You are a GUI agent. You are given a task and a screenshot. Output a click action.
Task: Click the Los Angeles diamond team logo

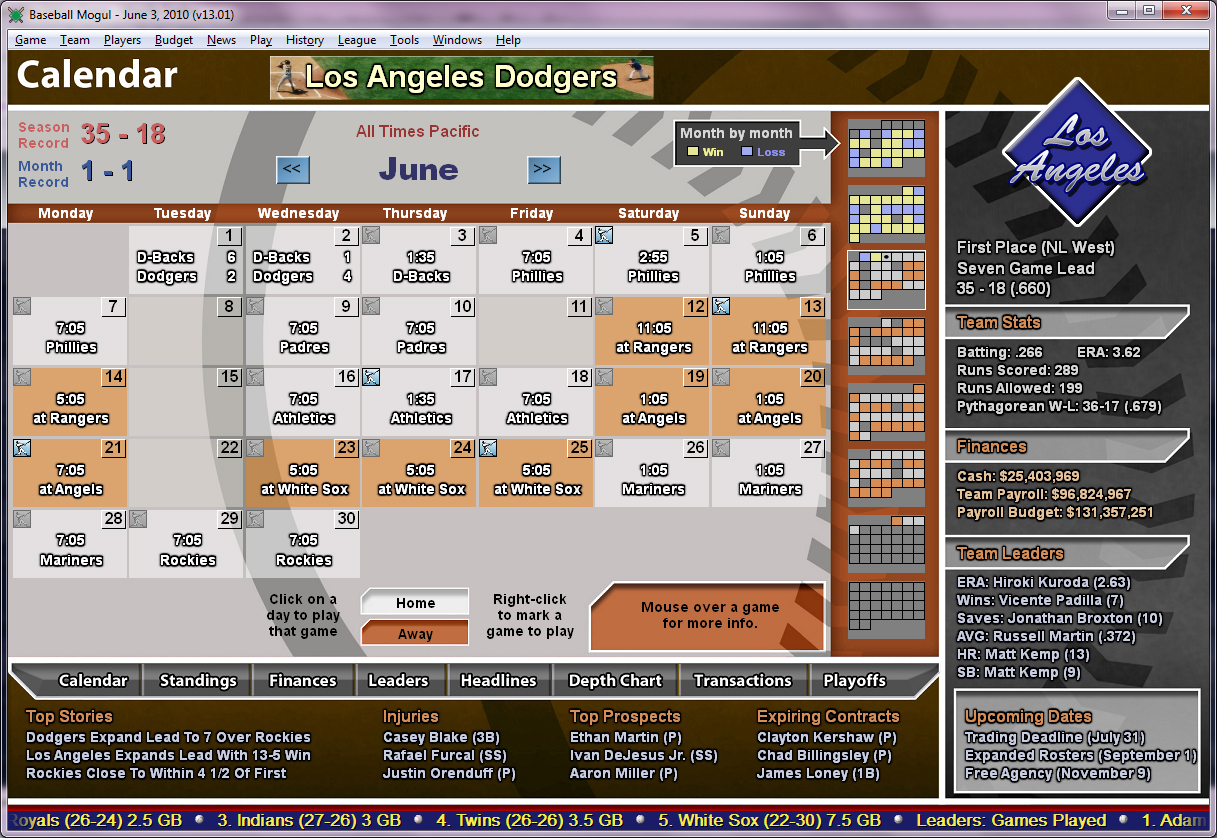pos(1076,162)
